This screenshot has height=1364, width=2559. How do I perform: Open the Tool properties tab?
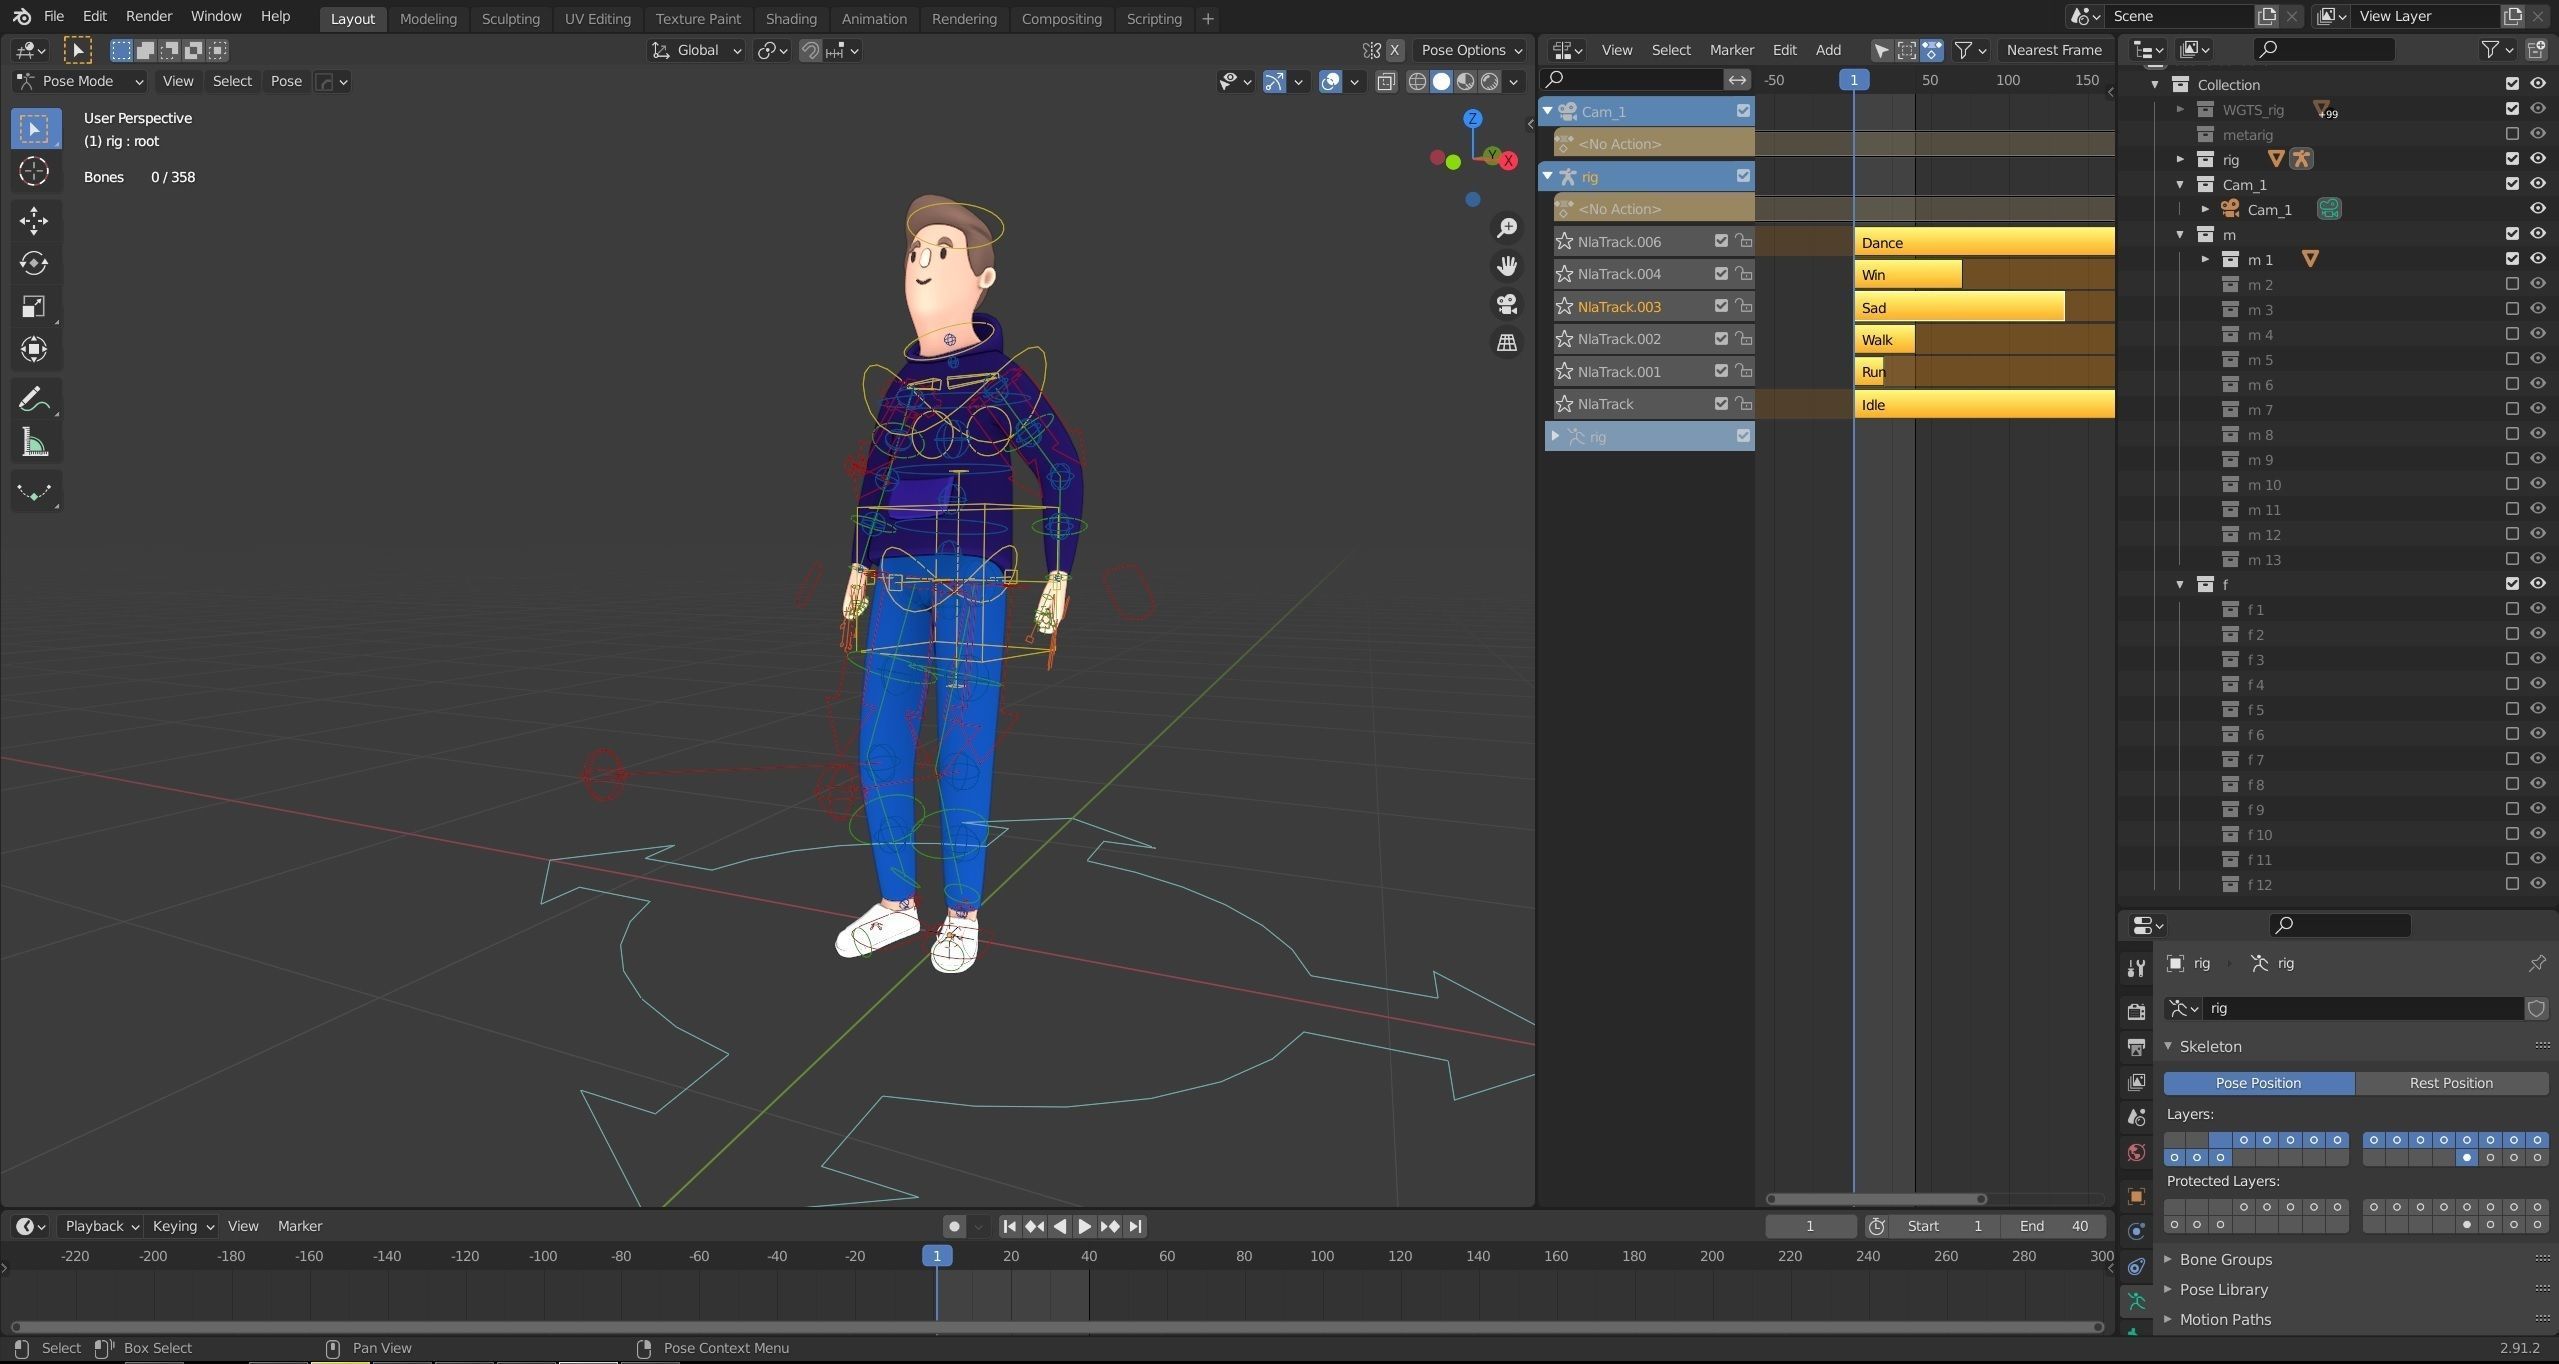tap(2136, 967)
